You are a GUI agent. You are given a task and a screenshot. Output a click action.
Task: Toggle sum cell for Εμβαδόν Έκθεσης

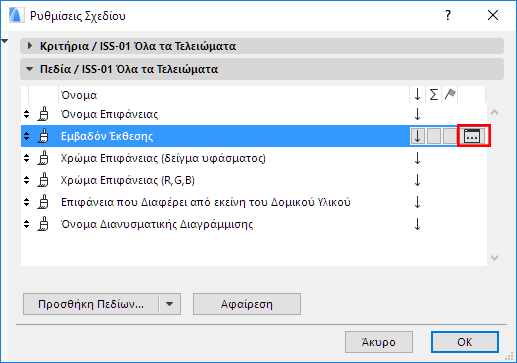pyautogui.click(x=434, y=136)
